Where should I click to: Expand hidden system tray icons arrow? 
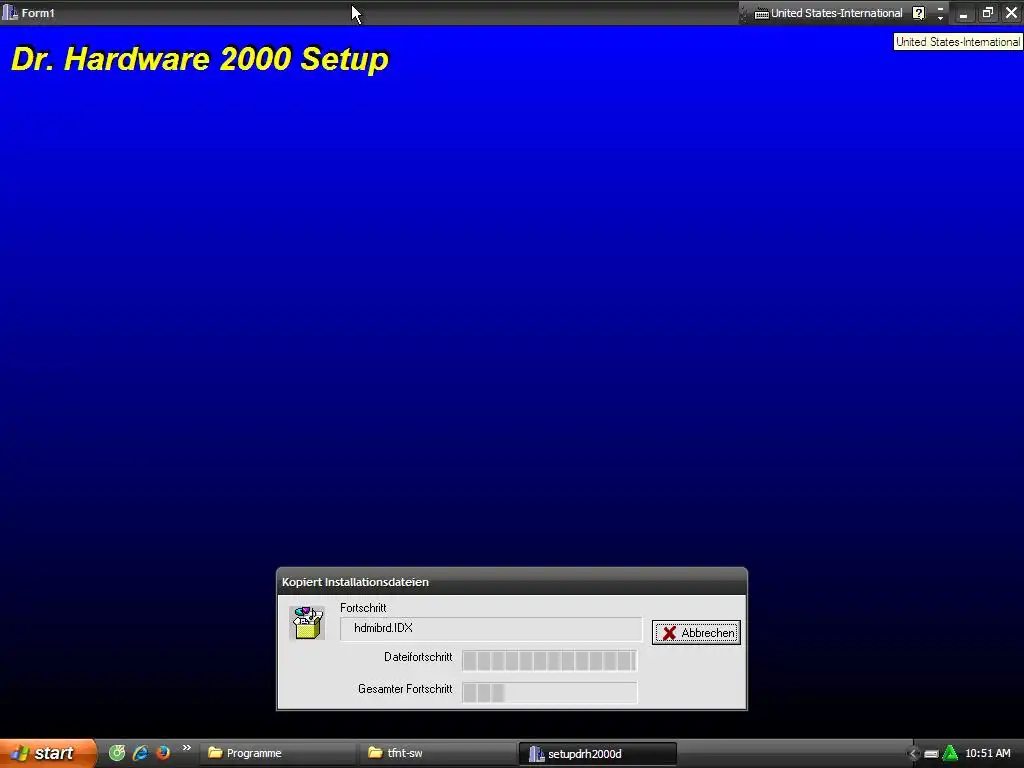click(x=913, y=754)
